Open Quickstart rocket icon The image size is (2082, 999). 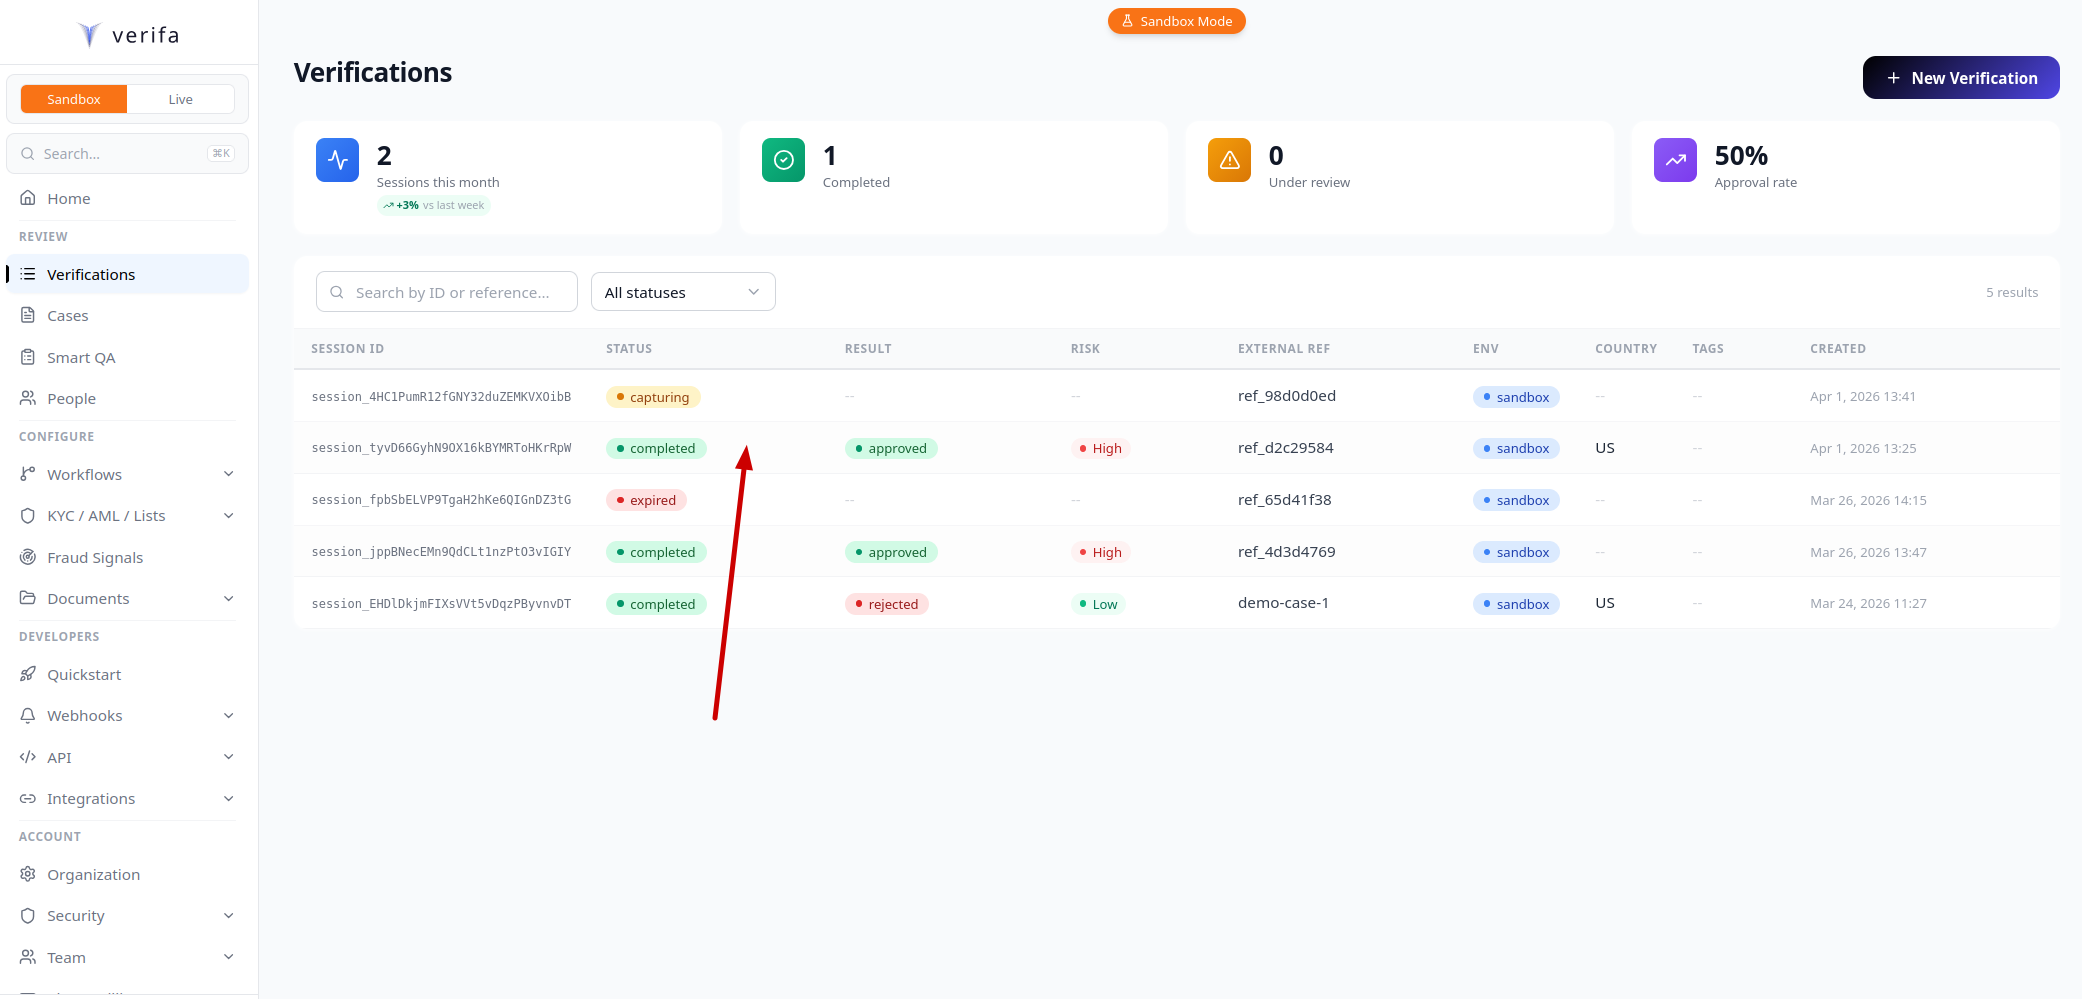click(28, 674)
